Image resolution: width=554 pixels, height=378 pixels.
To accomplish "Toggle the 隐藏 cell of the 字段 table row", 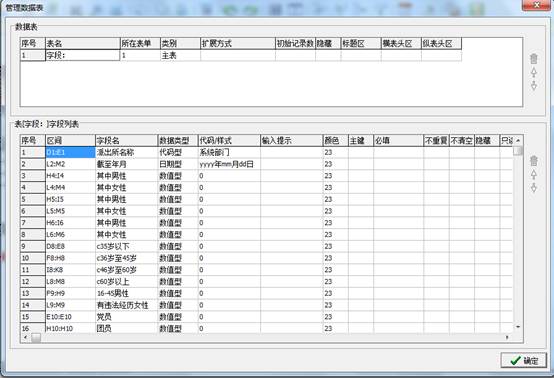I will [328, 55].
